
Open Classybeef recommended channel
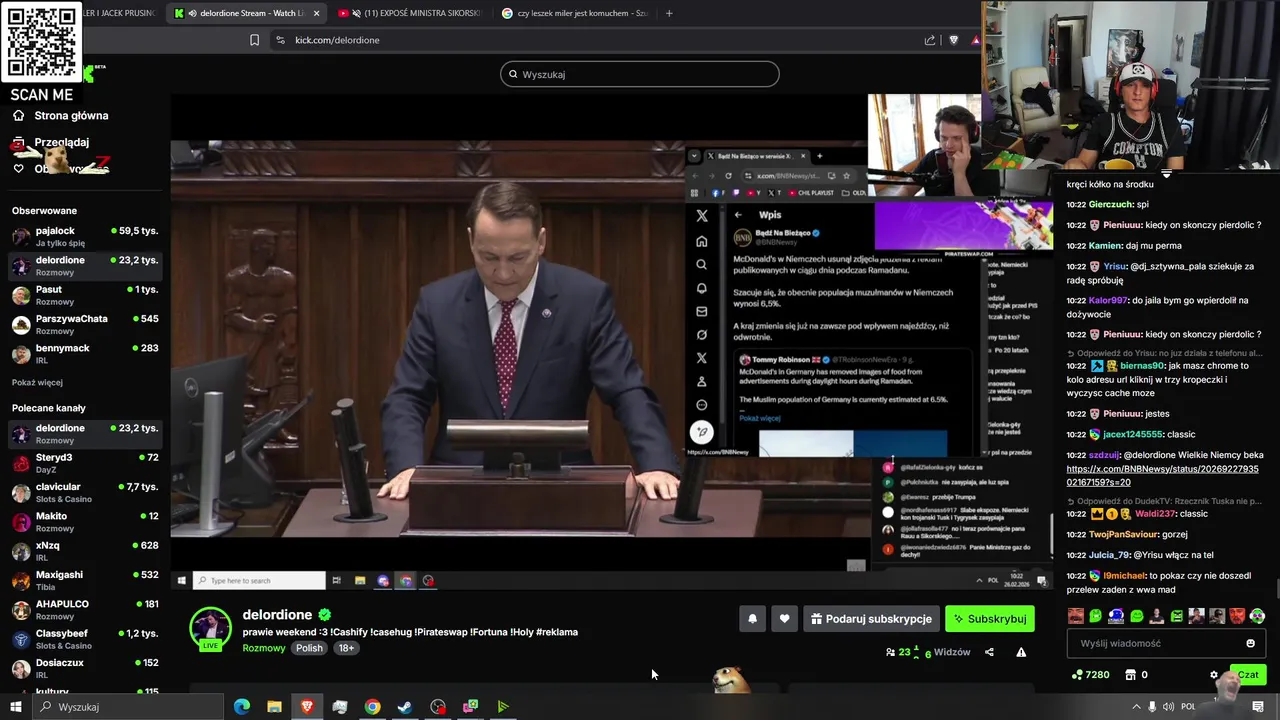pyautogui.click(x=84, y=638)
